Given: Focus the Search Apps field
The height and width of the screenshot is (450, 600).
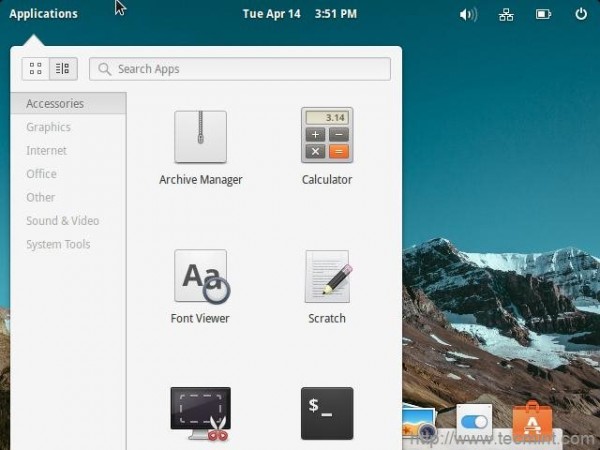Looking at the screenshot, I should coord(240,69).
